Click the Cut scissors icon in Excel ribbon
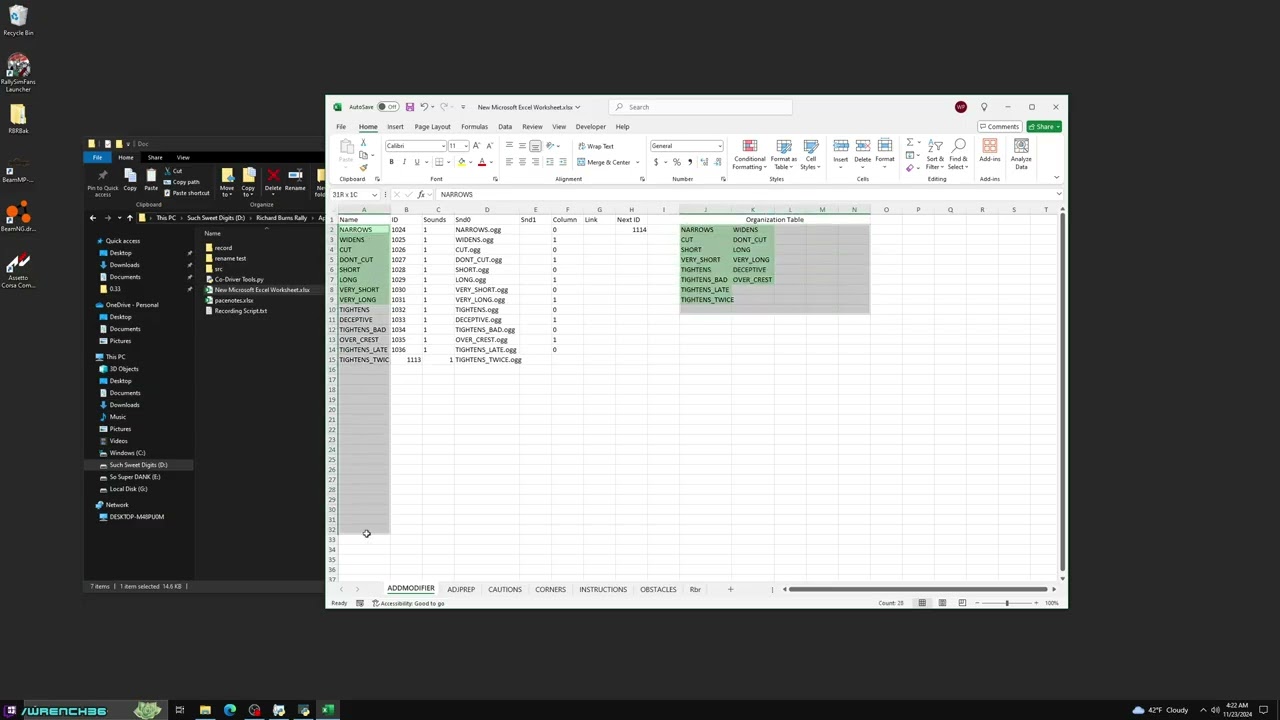 click(x=363, y=145)
